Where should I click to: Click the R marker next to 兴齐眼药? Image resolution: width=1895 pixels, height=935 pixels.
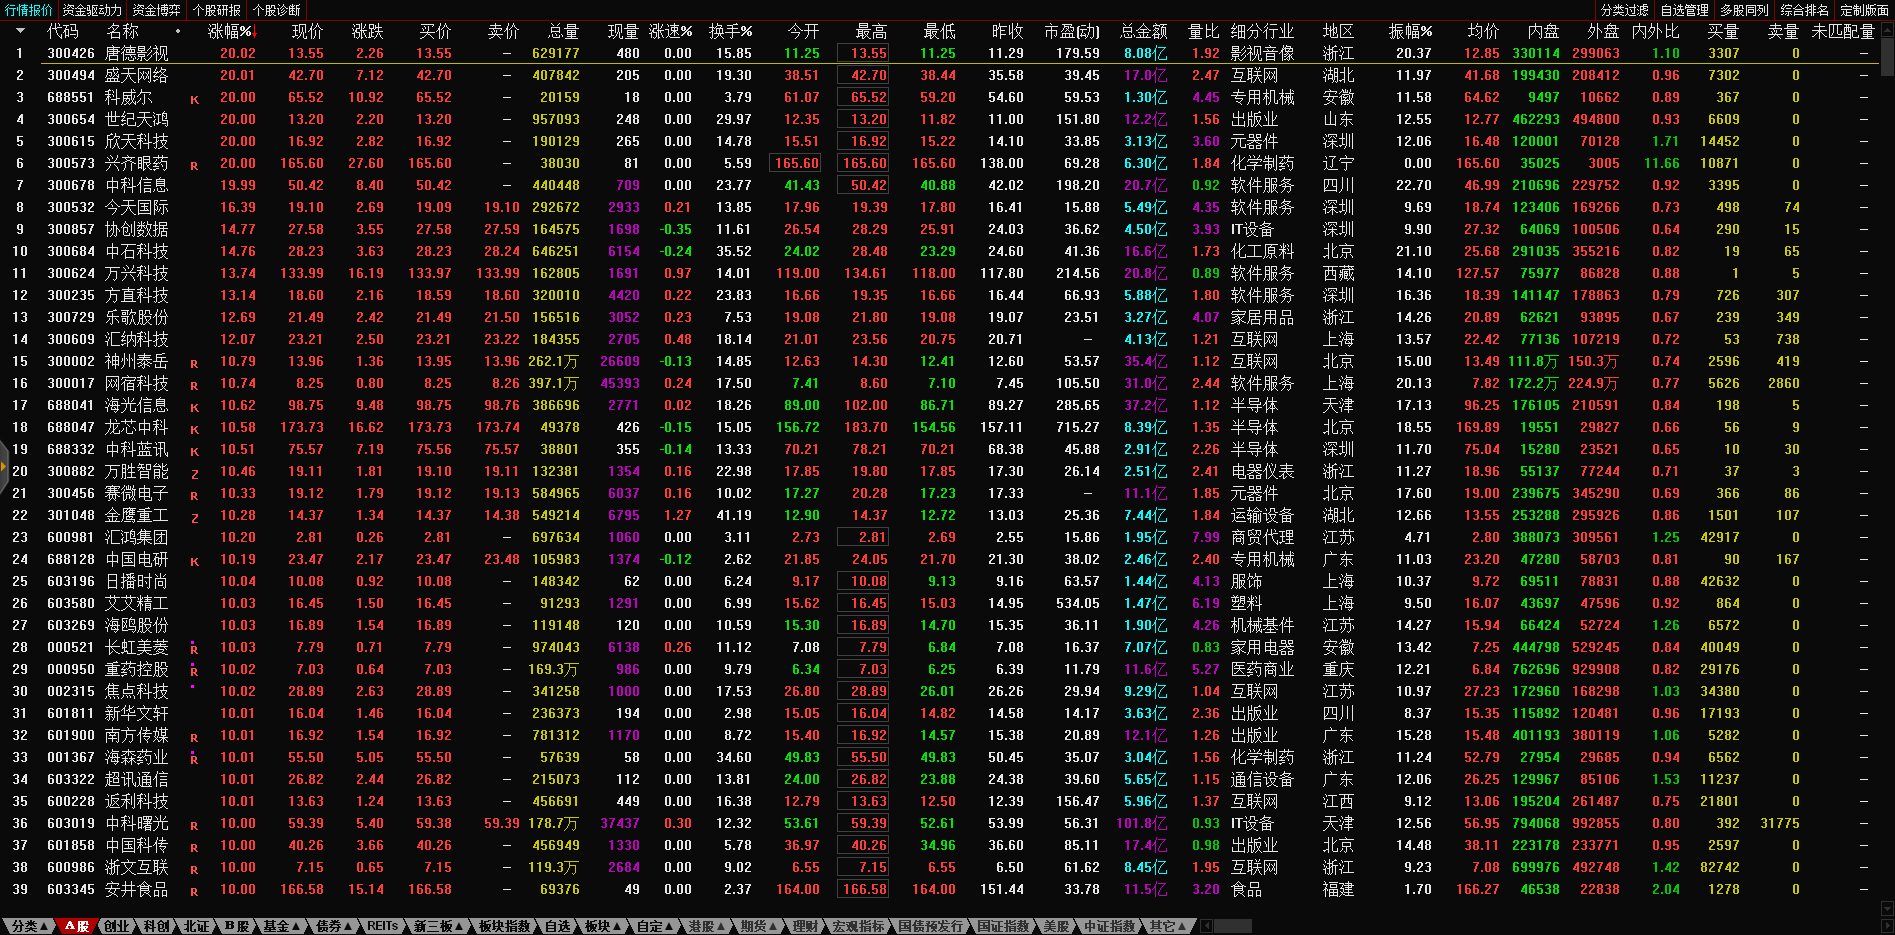point(194,165)
